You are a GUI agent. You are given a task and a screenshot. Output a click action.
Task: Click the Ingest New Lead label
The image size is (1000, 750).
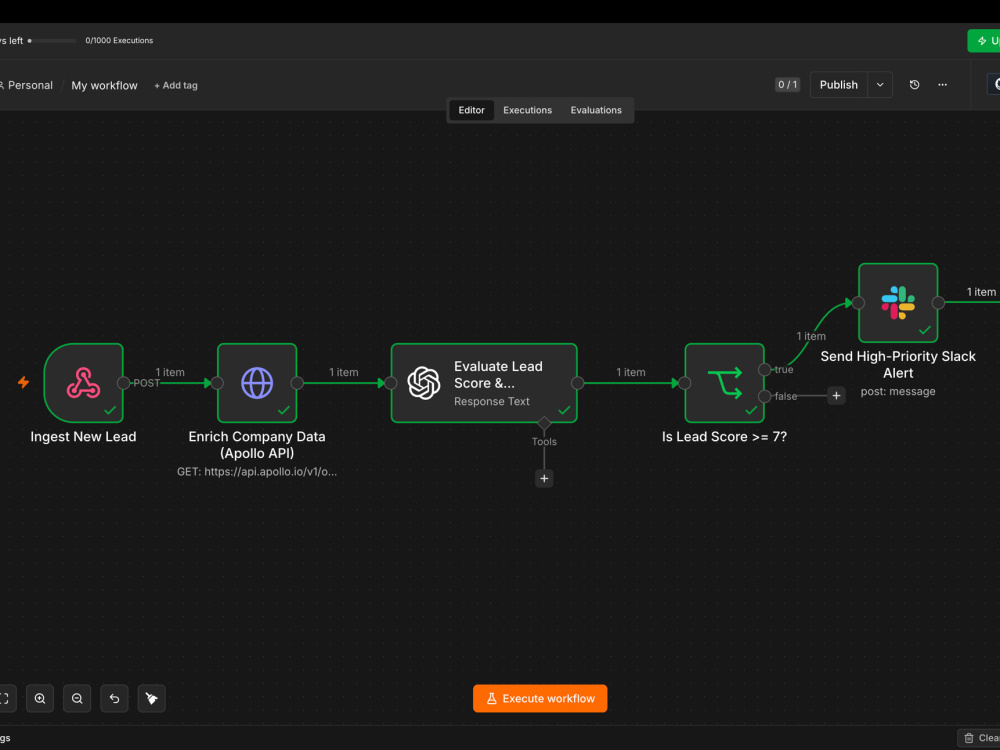pos(84,437)
